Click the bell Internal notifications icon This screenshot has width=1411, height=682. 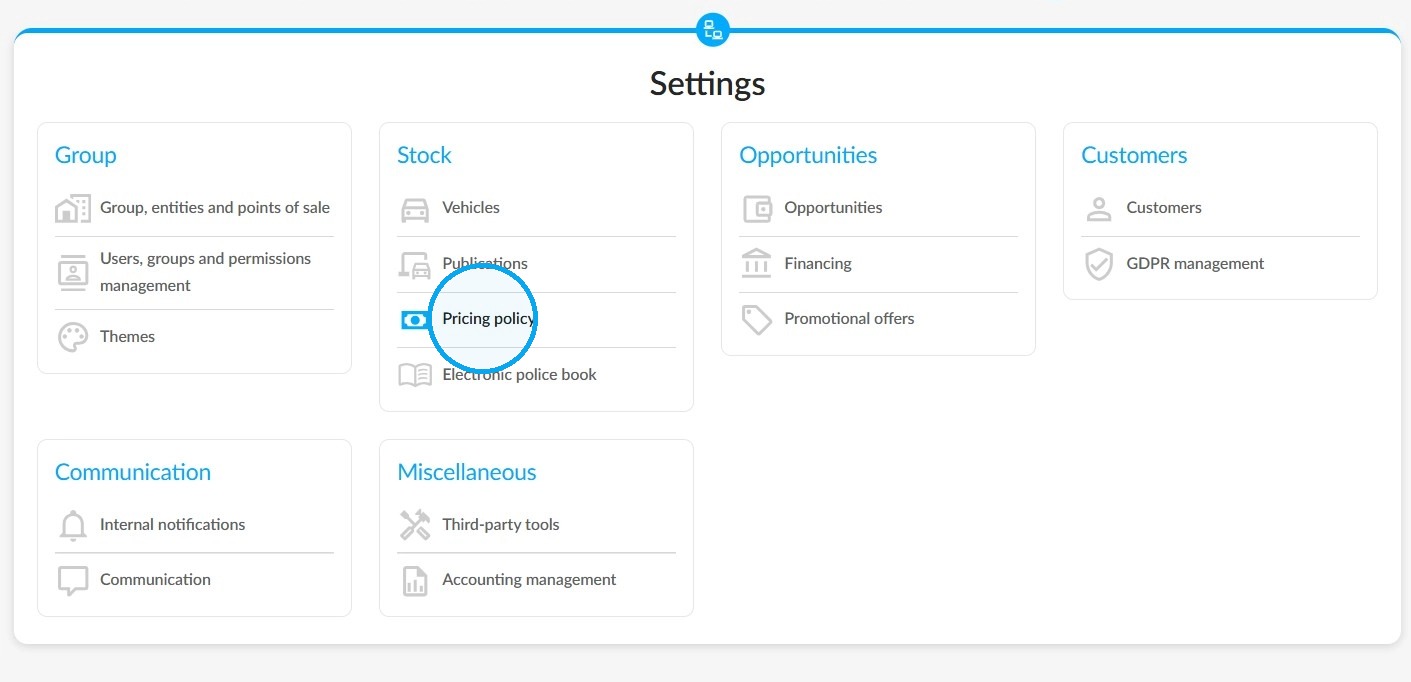(x=73, y=525)
